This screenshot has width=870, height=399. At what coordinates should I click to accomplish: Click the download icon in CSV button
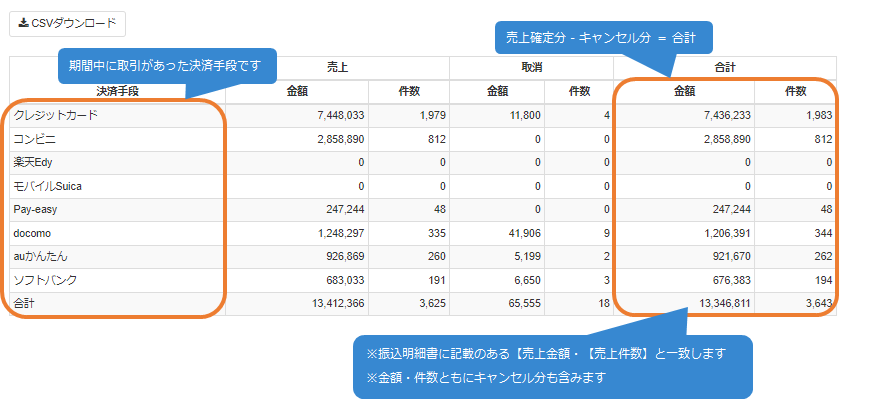[x=23, y=23]
